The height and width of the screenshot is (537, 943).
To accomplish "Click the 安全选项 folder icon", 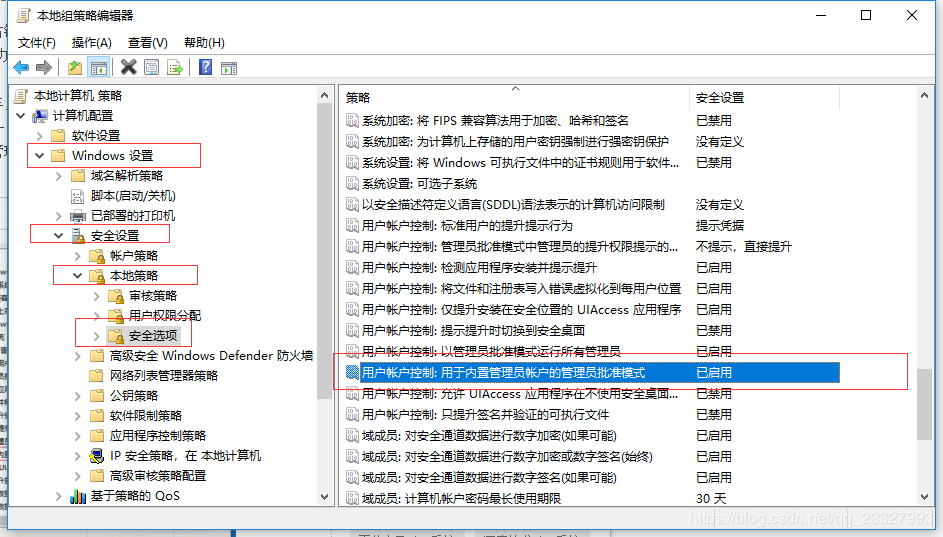I will click(115, 336).
